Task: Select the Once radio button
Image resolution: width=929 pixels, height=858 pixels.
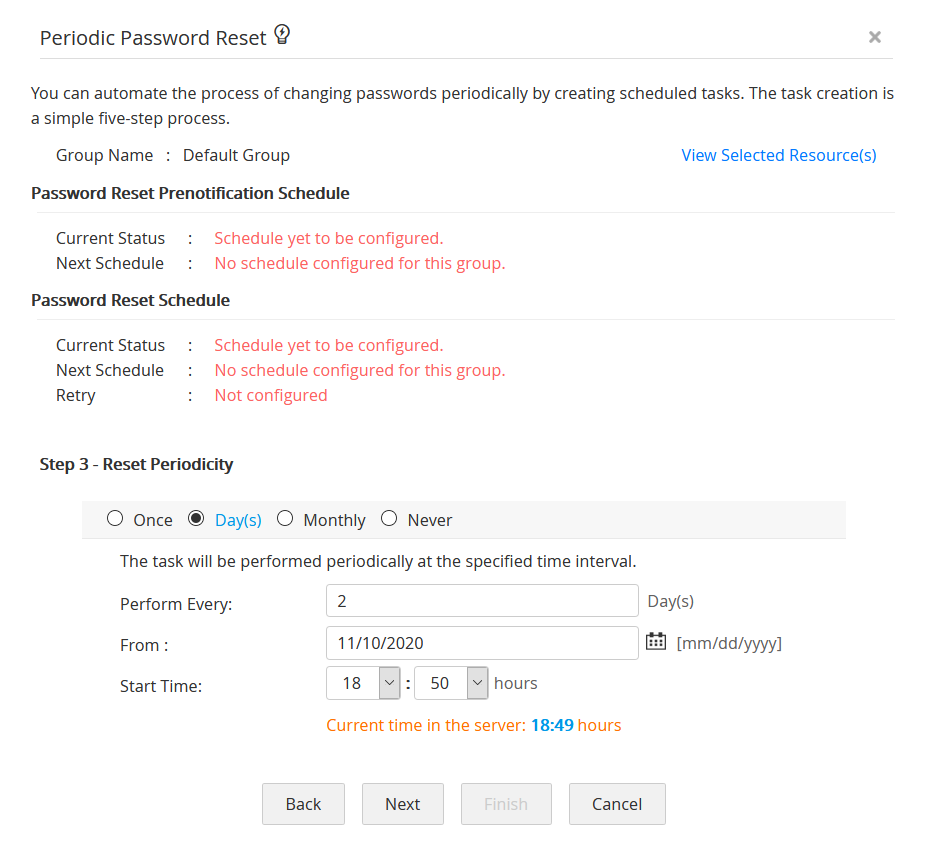Action: pos(115,519)
